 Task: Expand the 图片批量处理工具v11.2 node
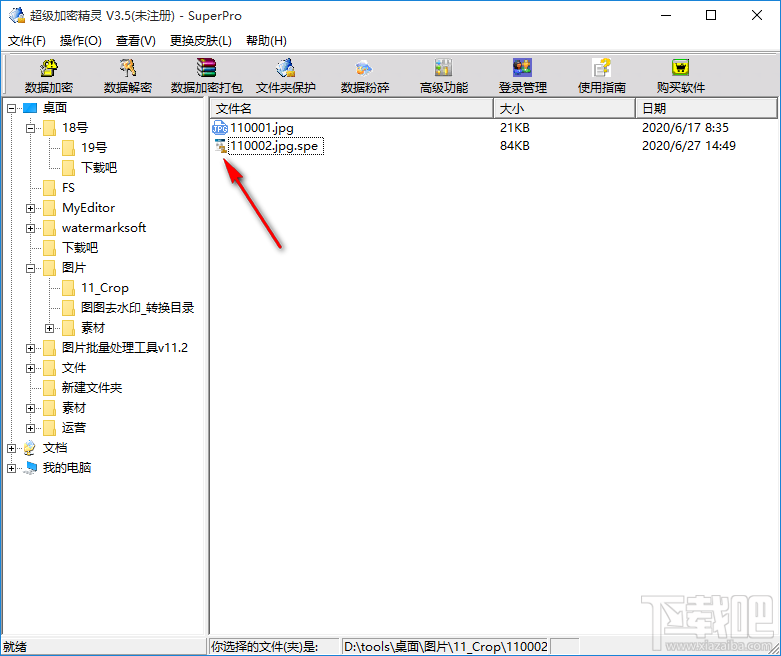[30, 348]
